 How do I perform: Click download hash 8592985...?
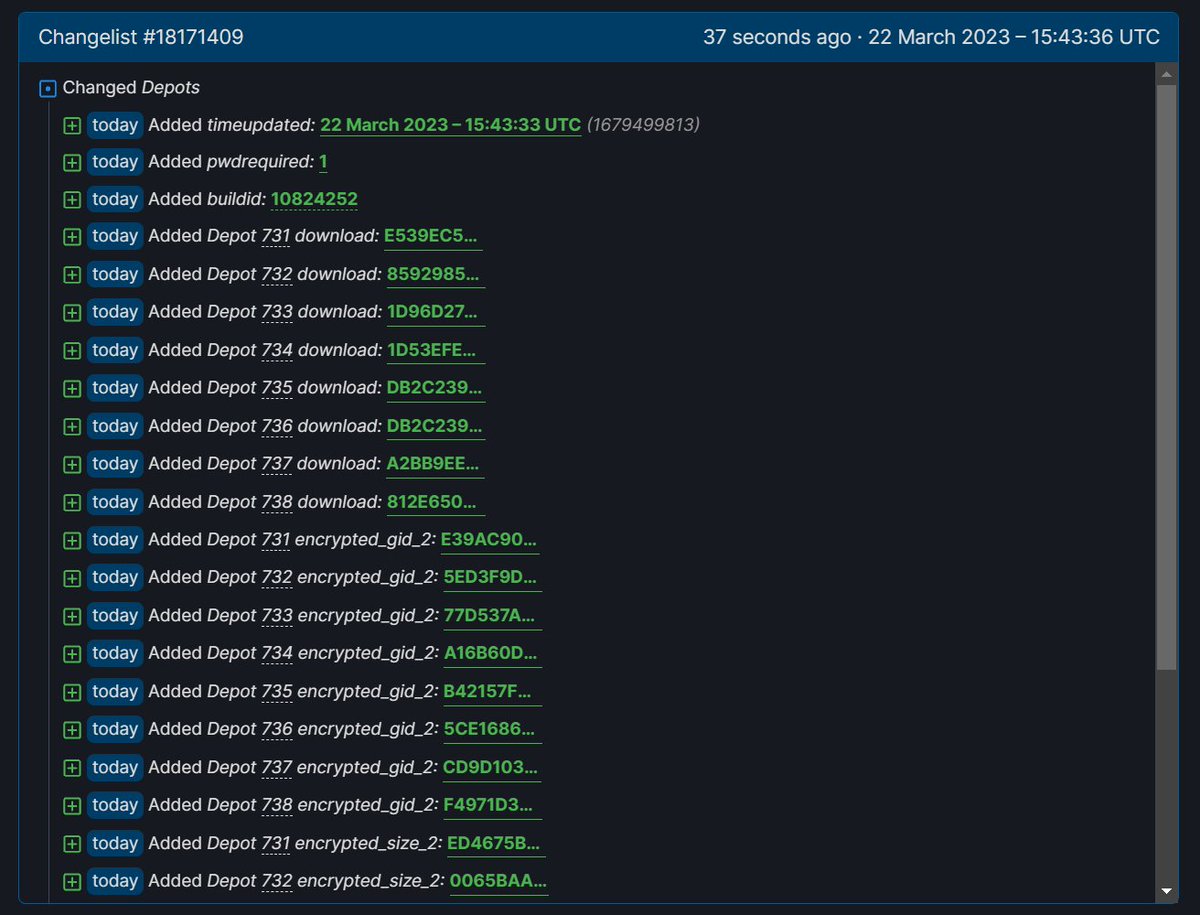[434, 275]
